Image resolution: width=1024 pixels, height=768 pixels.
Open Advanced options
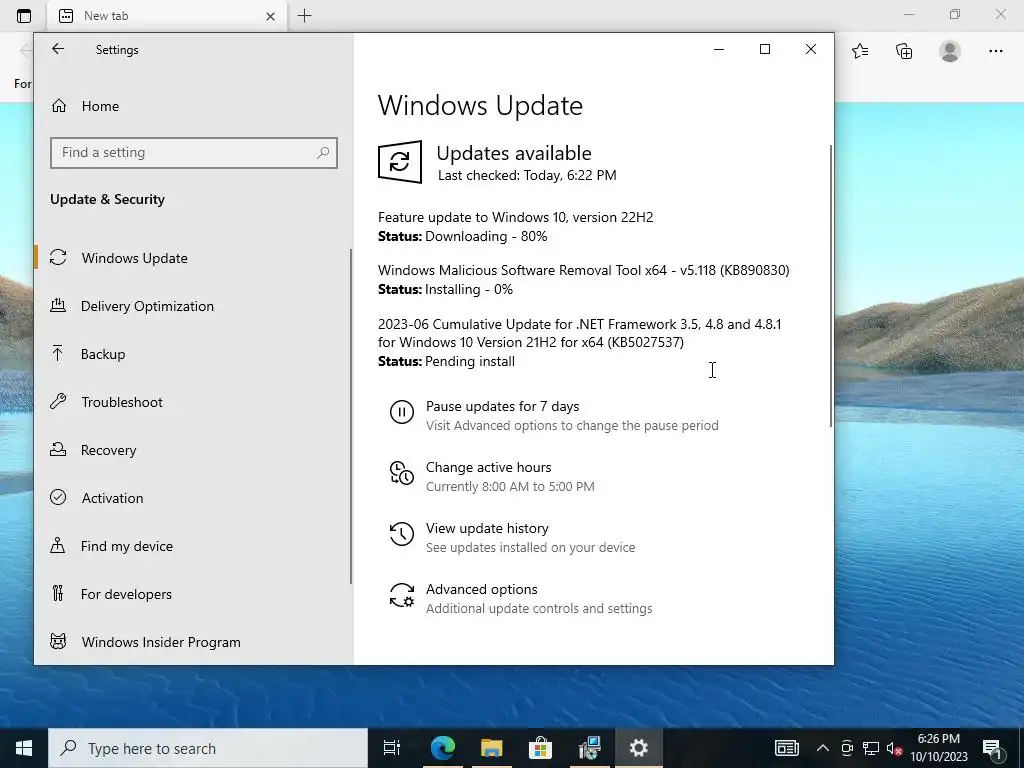pos(481,589)
